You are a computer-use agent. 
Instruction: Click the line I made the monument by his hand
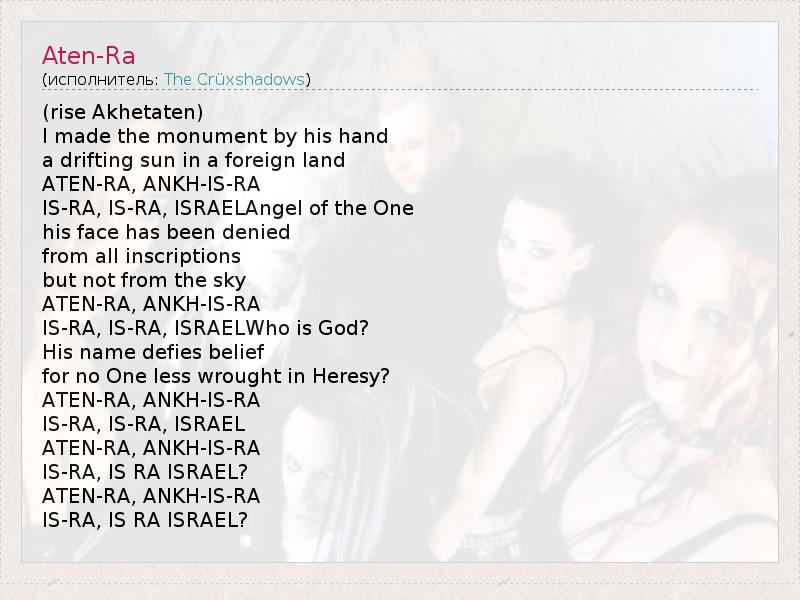[x=215, y=136]
